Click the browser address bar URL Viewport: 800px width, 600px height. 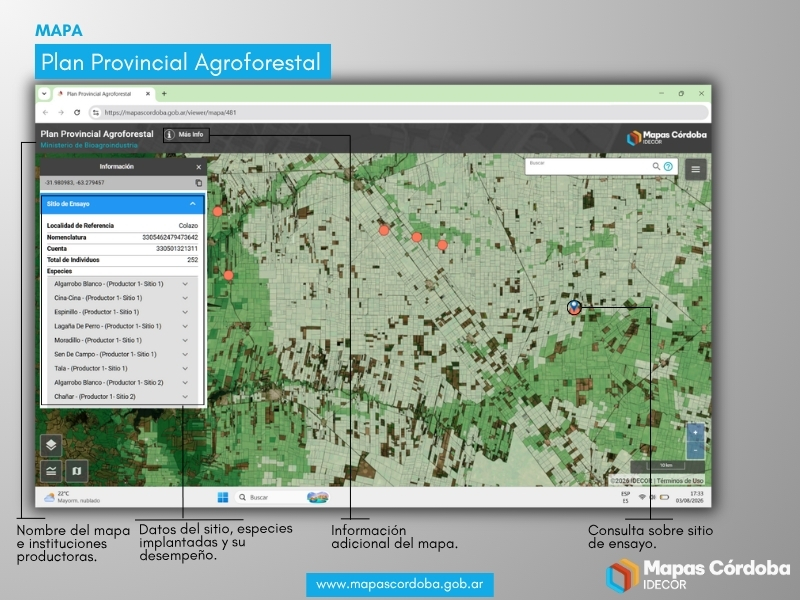pyautogui.click(x=170, y=113)
